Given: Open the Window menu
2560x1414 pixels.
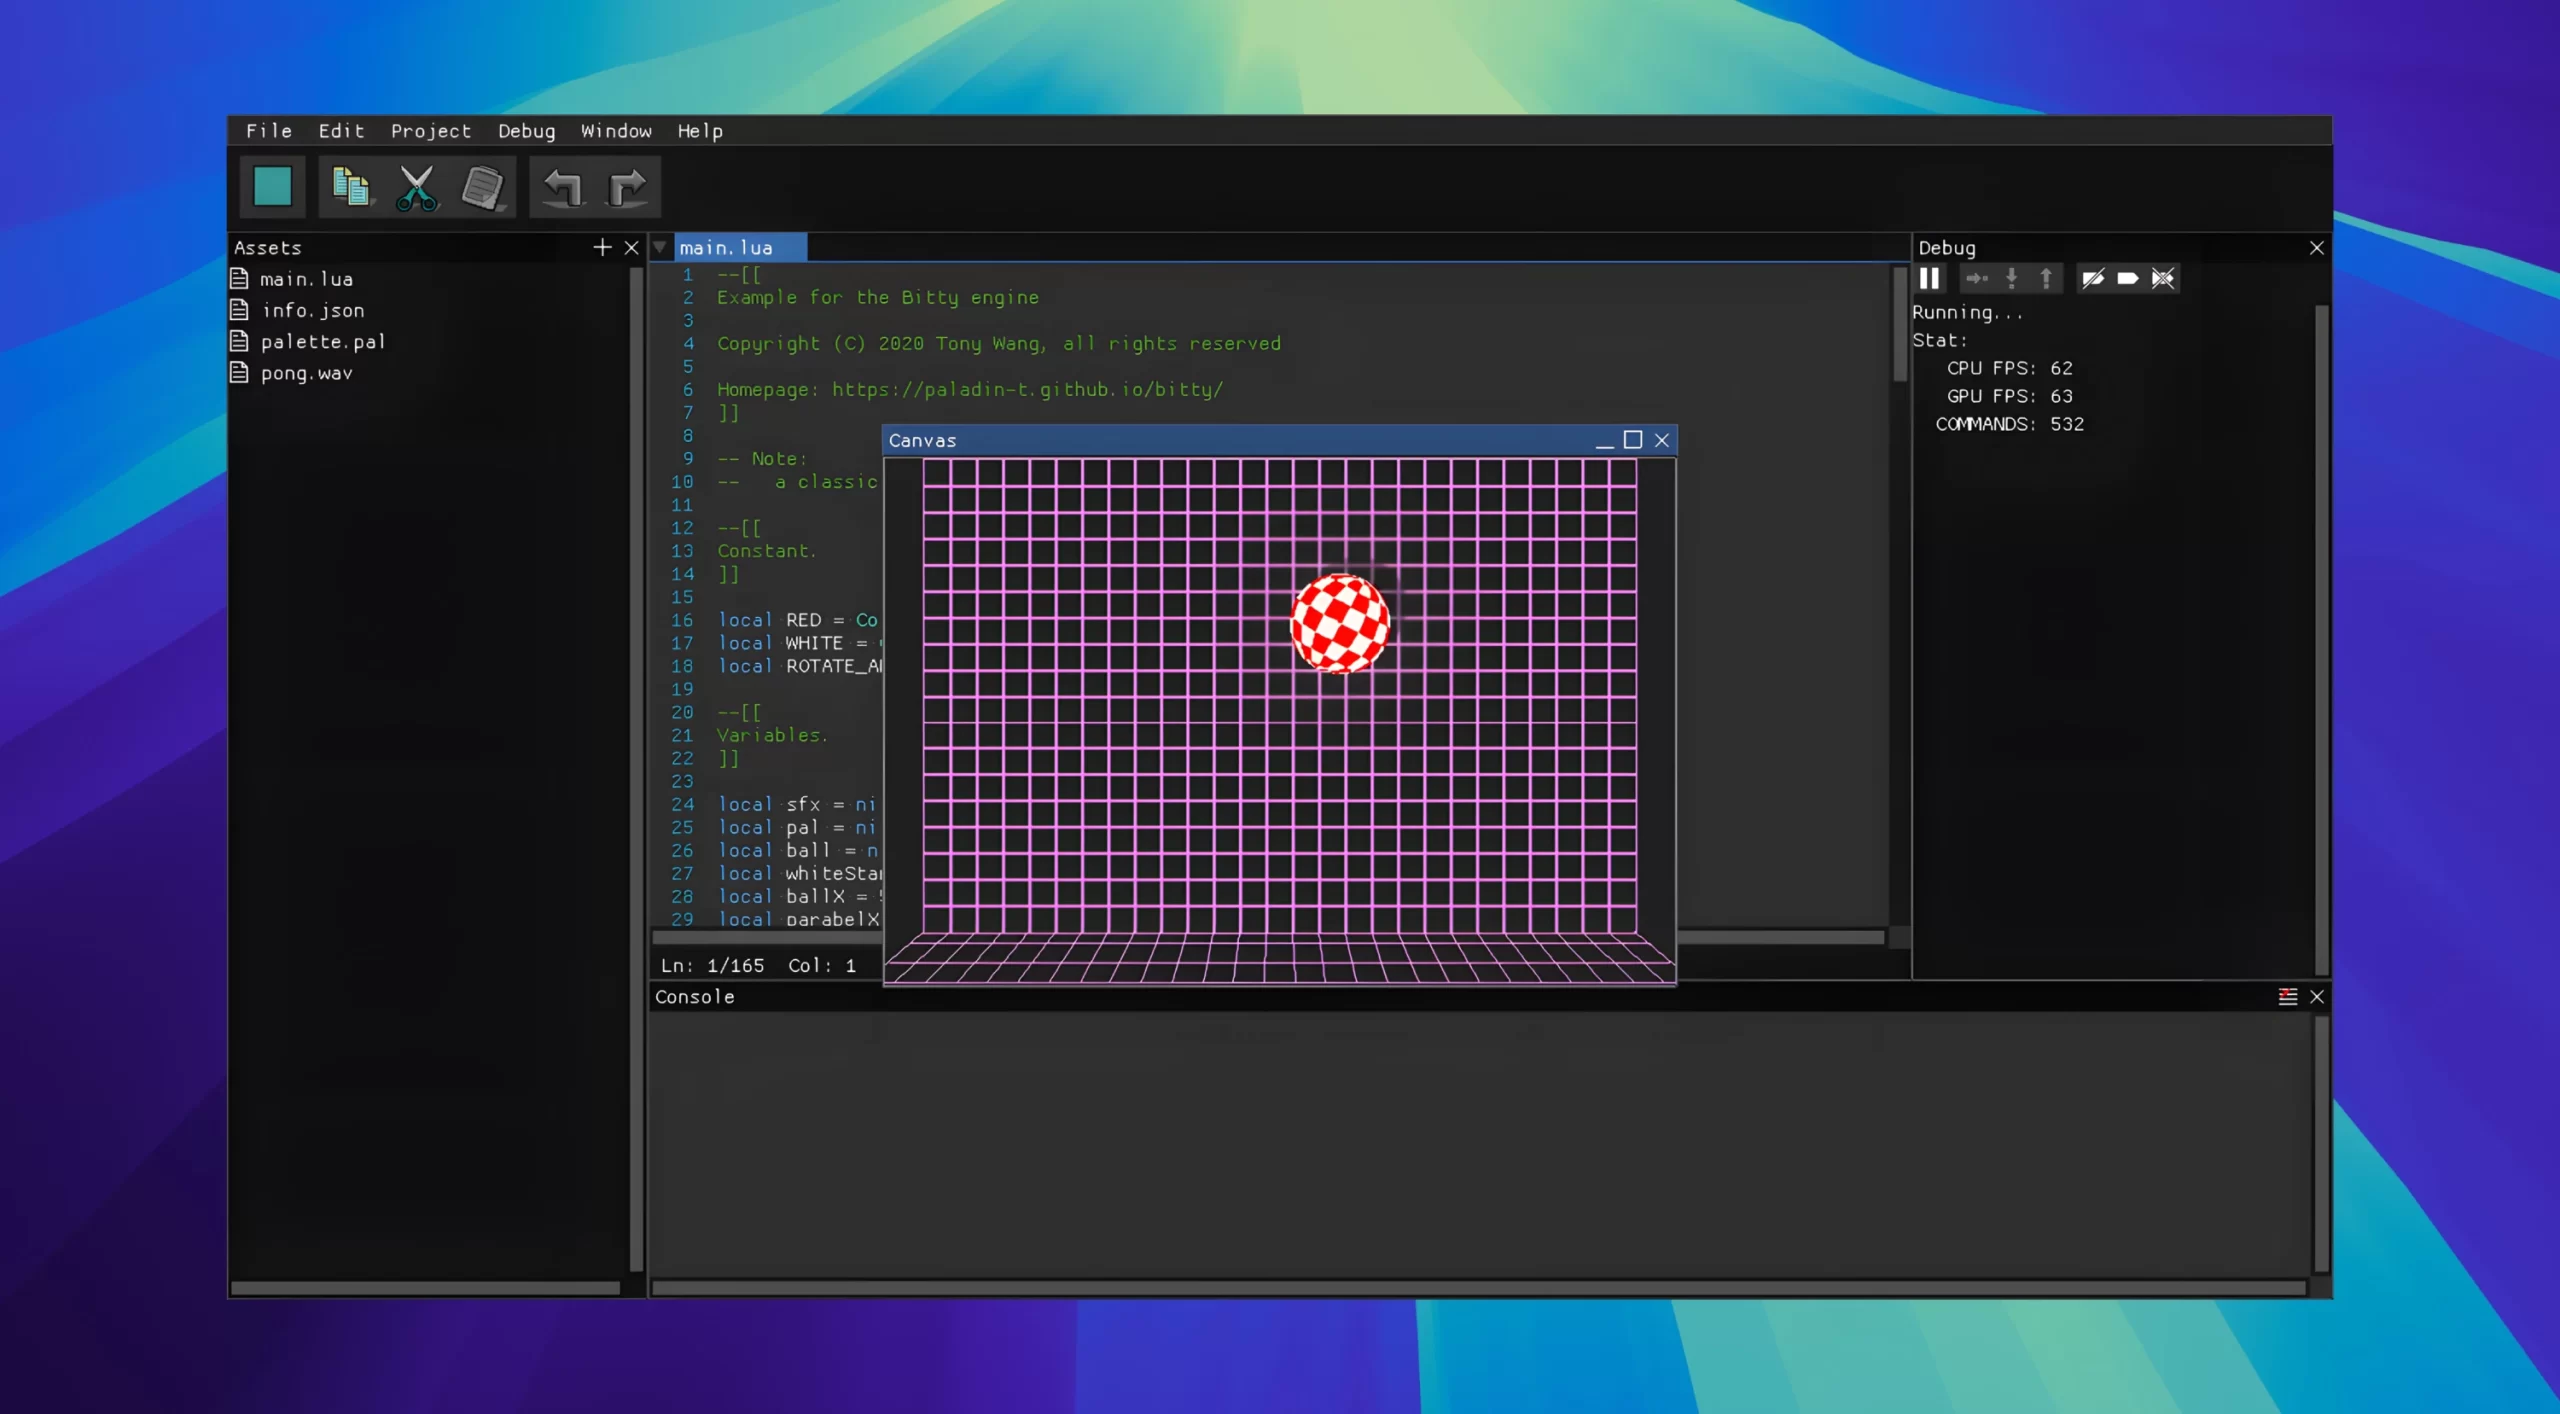Looking at the screenshot, I should click(616, 131).
